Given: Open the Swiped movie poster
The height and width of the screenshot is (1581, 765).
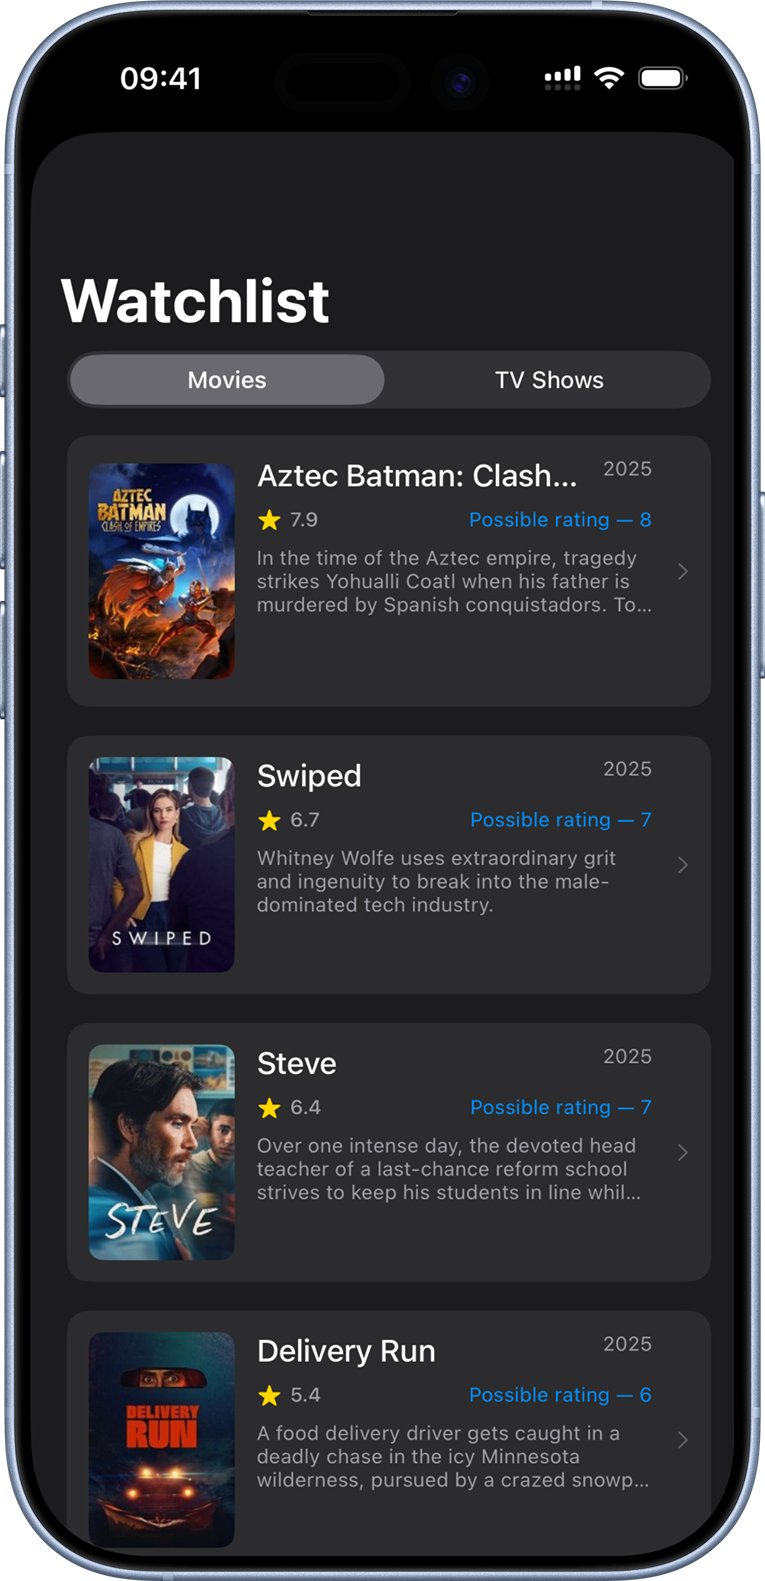Looking at the screenshot, I should (x=162, y=864).
